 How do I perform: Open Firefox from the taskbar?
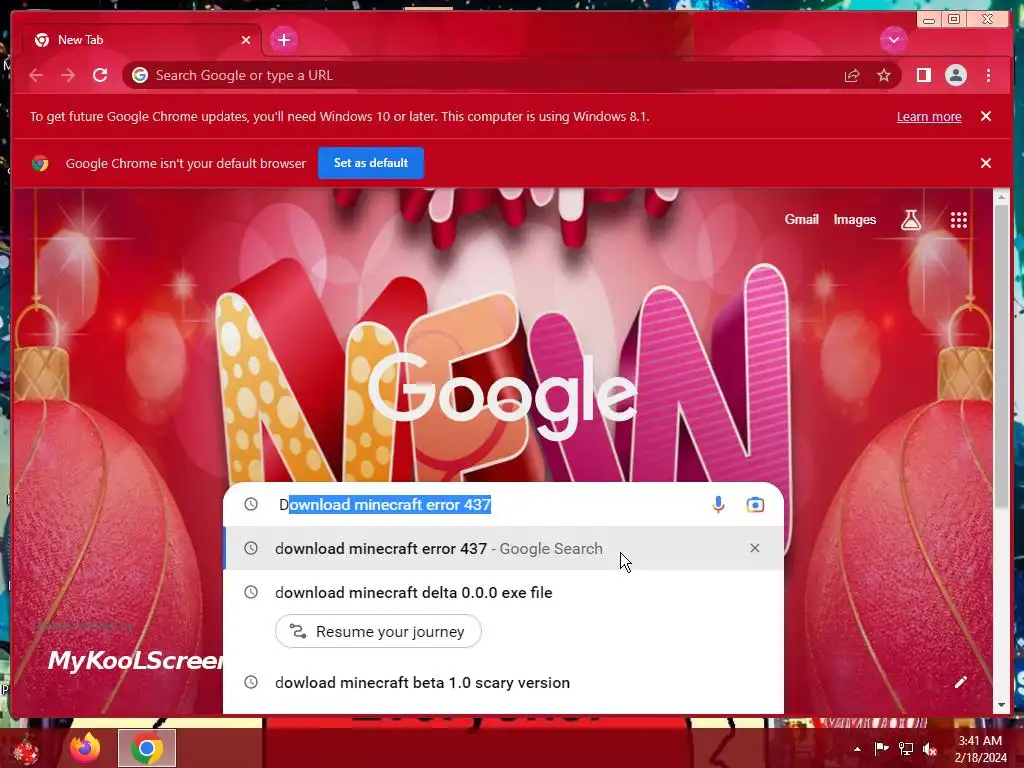click(86, 748)
